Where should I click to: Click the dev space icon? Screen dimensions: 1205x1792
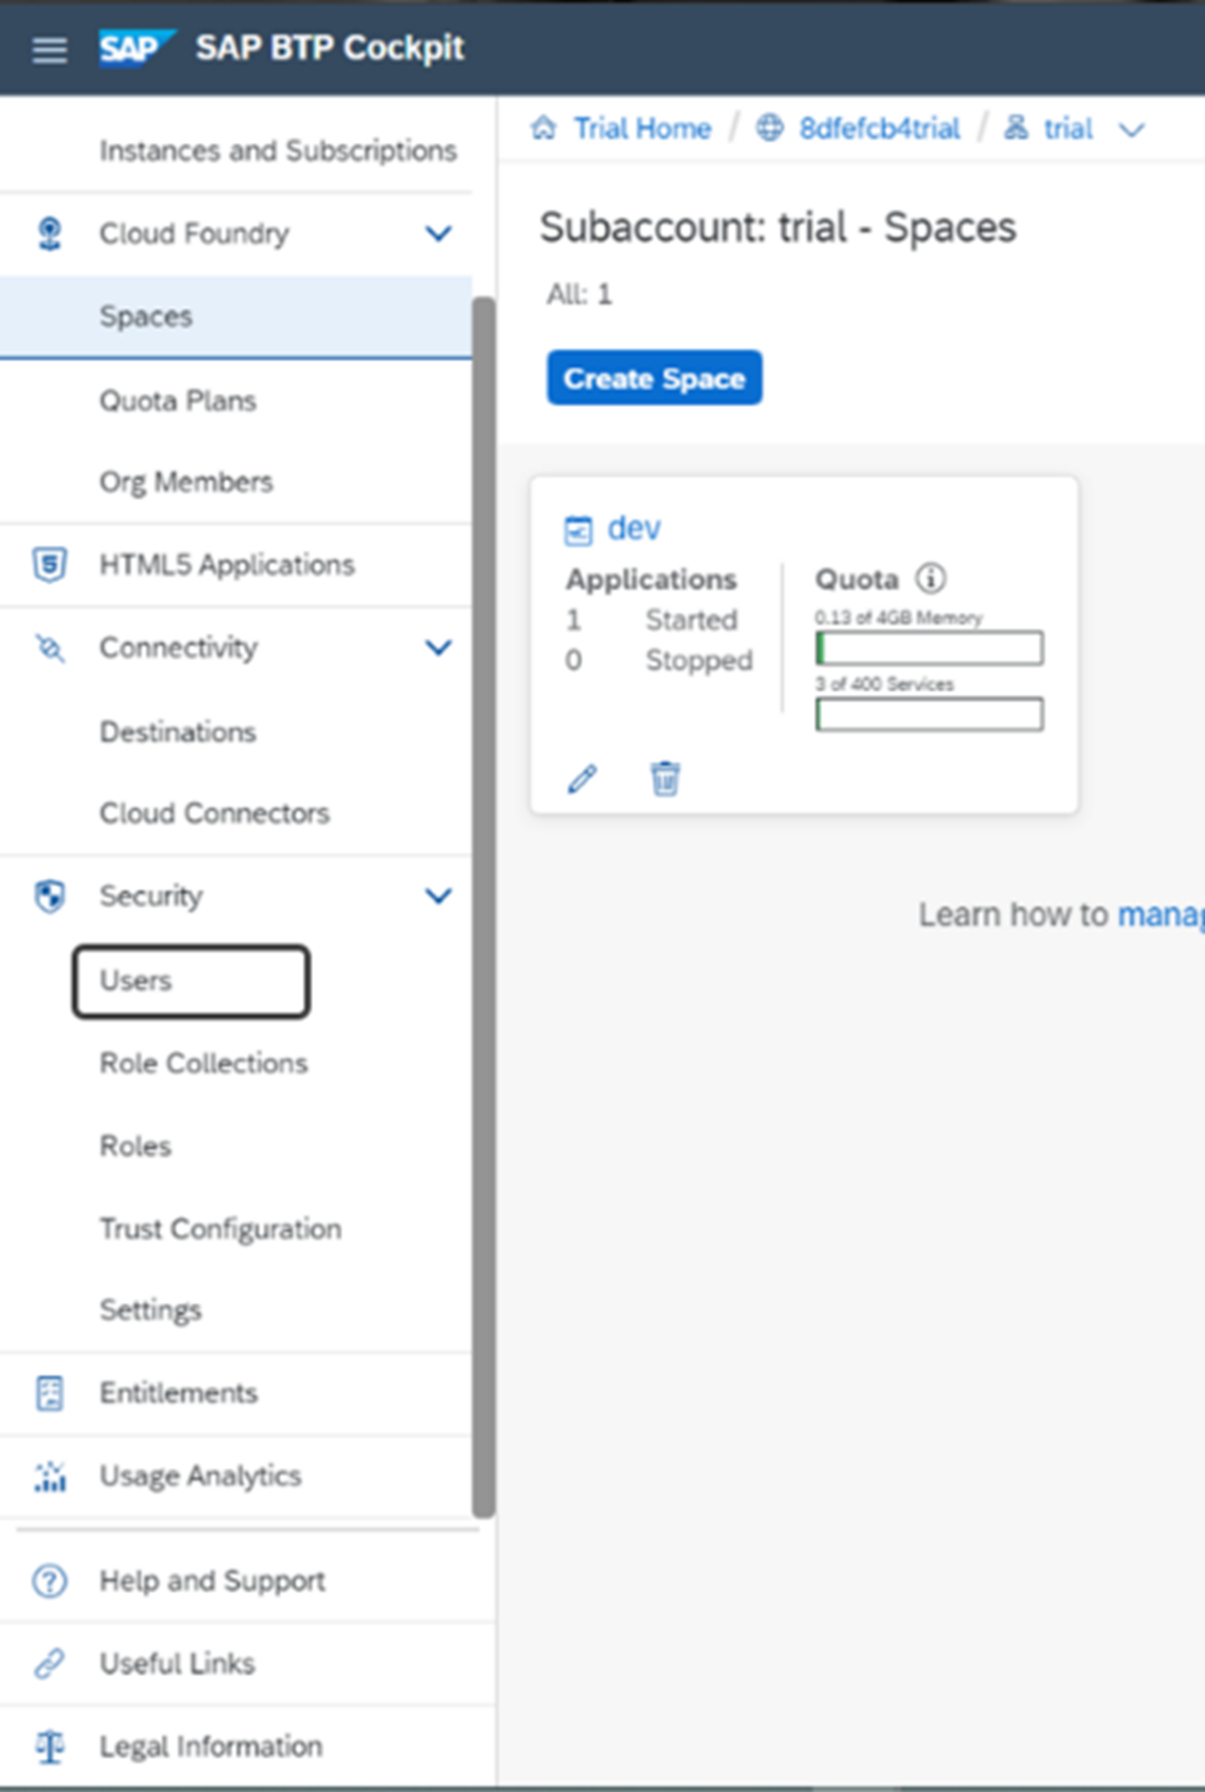[x=578, y=530]
